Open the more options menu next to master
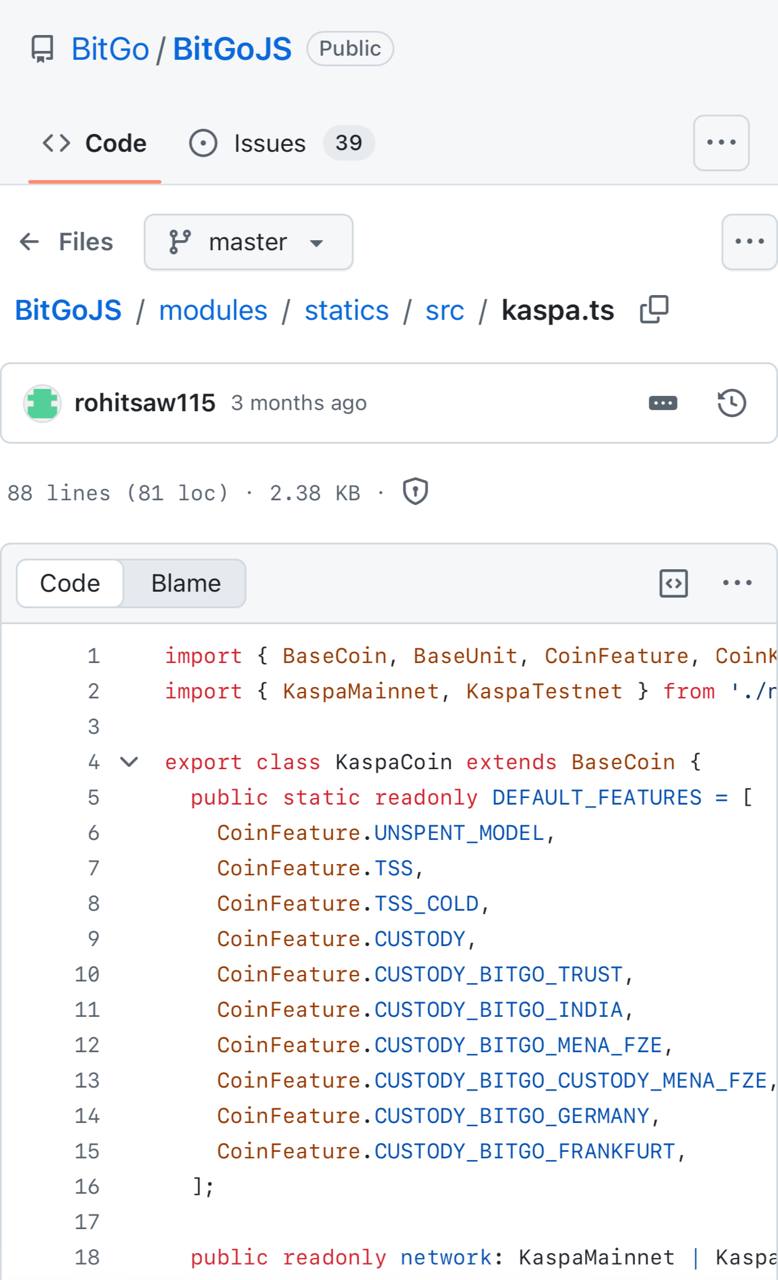This screenshot has height=1280, width=778. pyautogui.click(x=749, y=242)
